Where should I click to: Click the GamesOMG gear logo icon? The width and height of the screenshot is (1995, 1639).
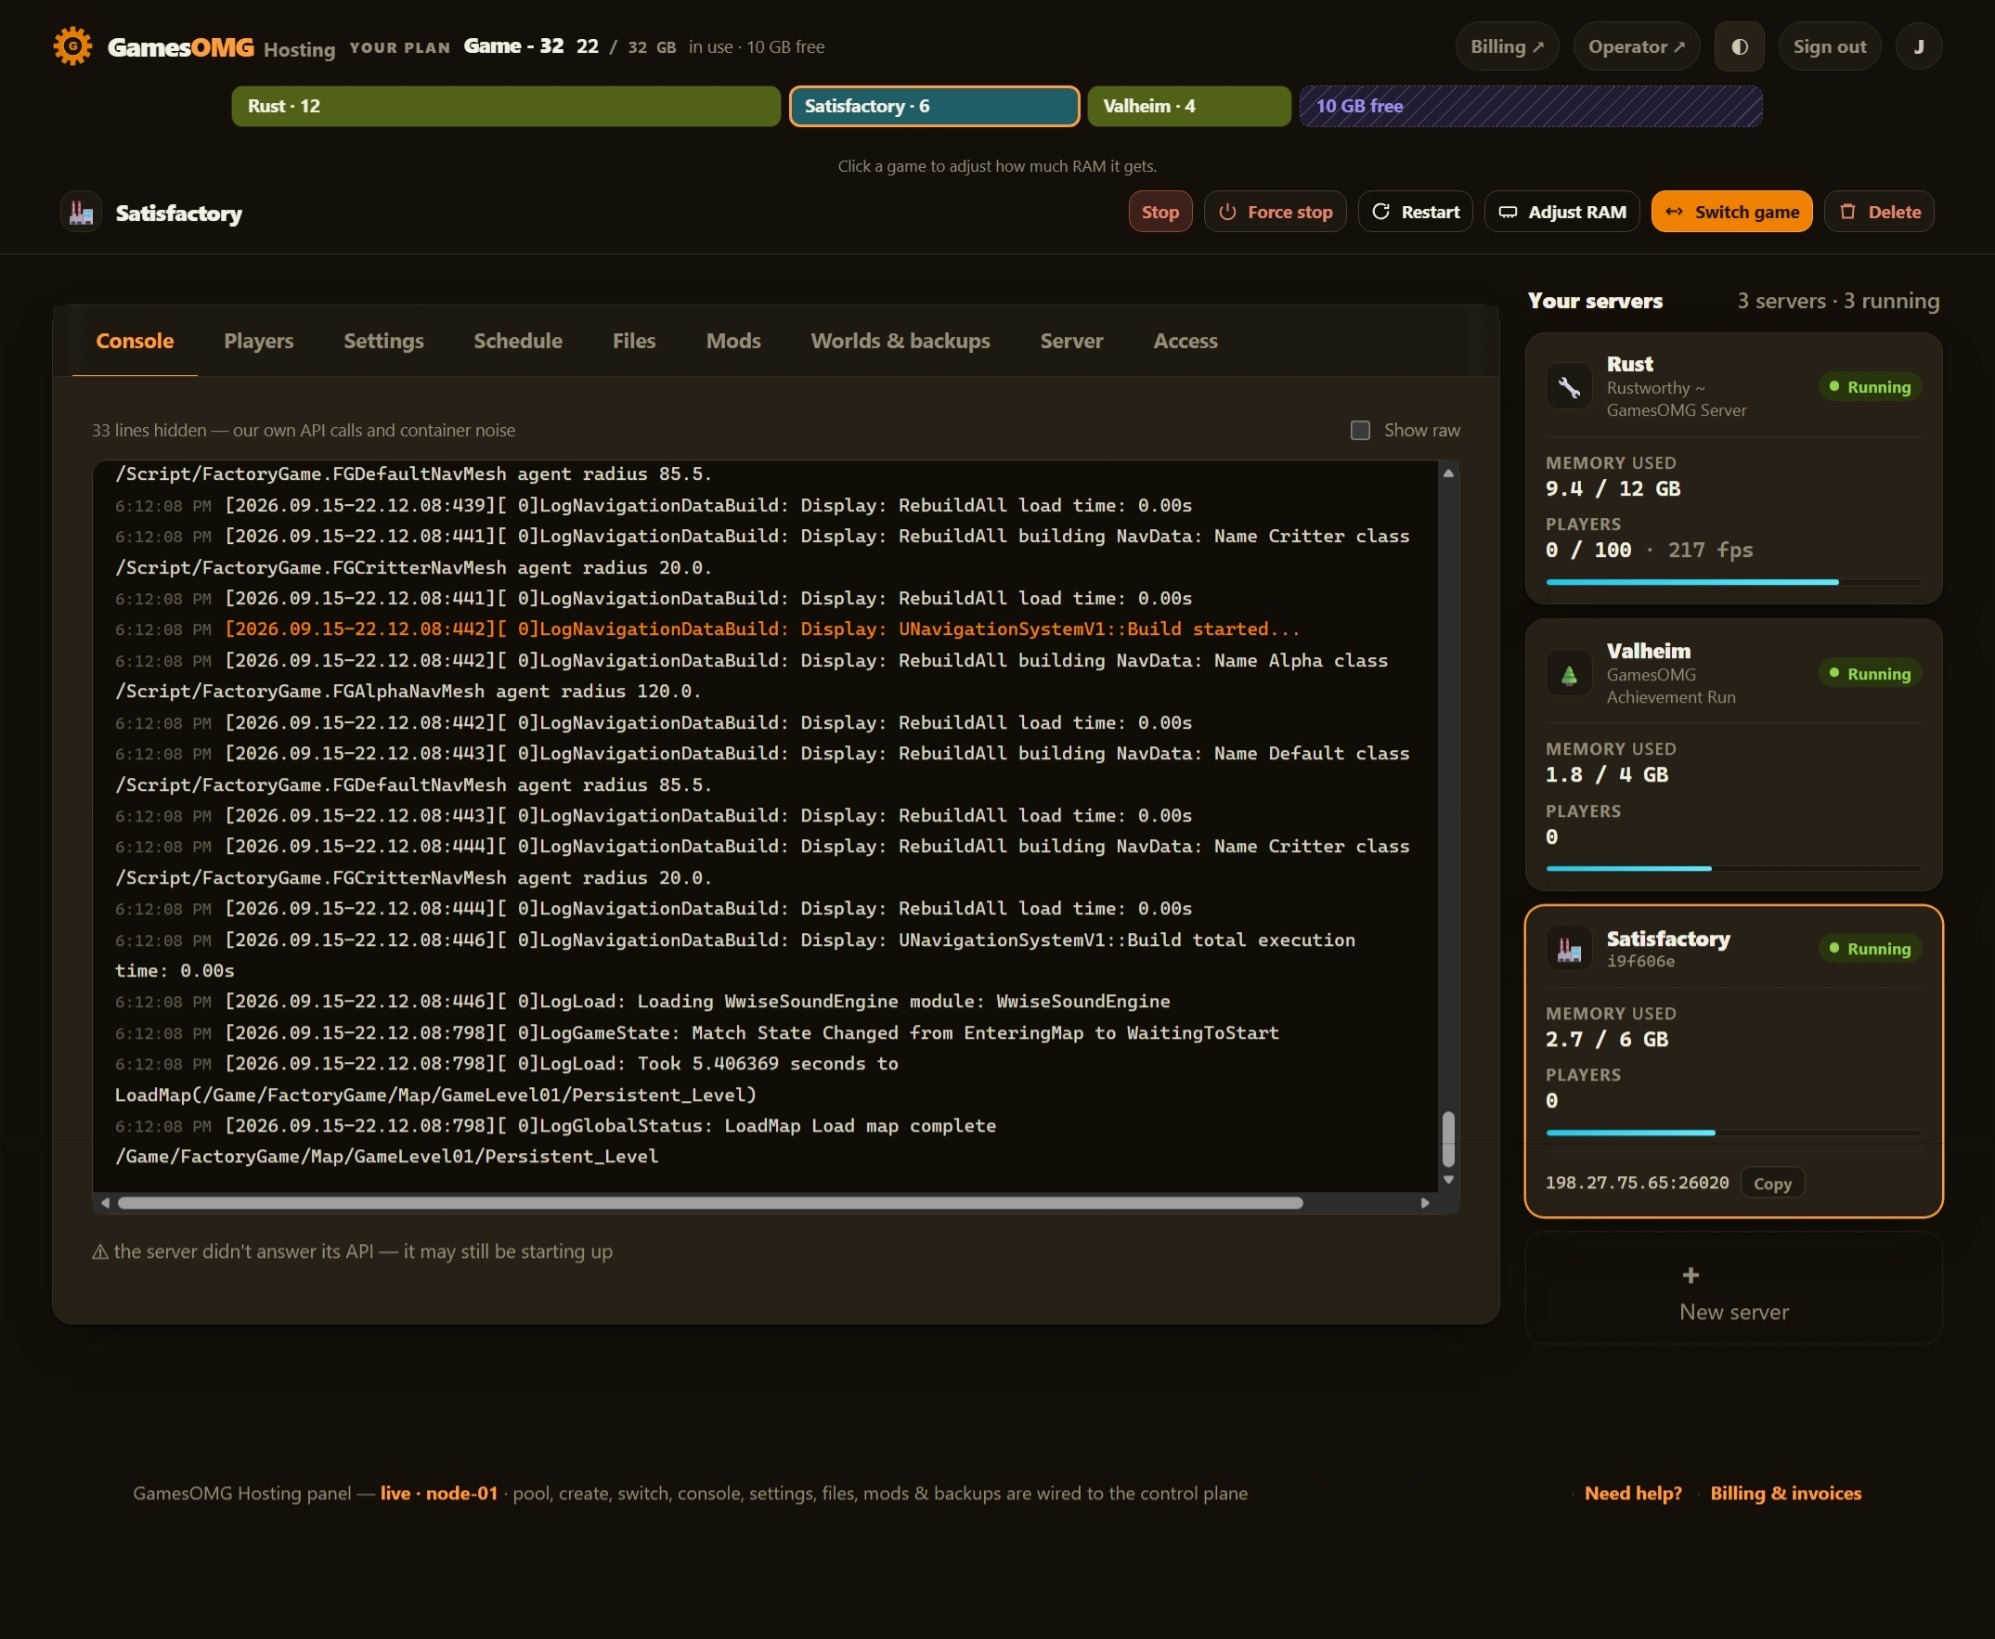click(x=72, y=46)
